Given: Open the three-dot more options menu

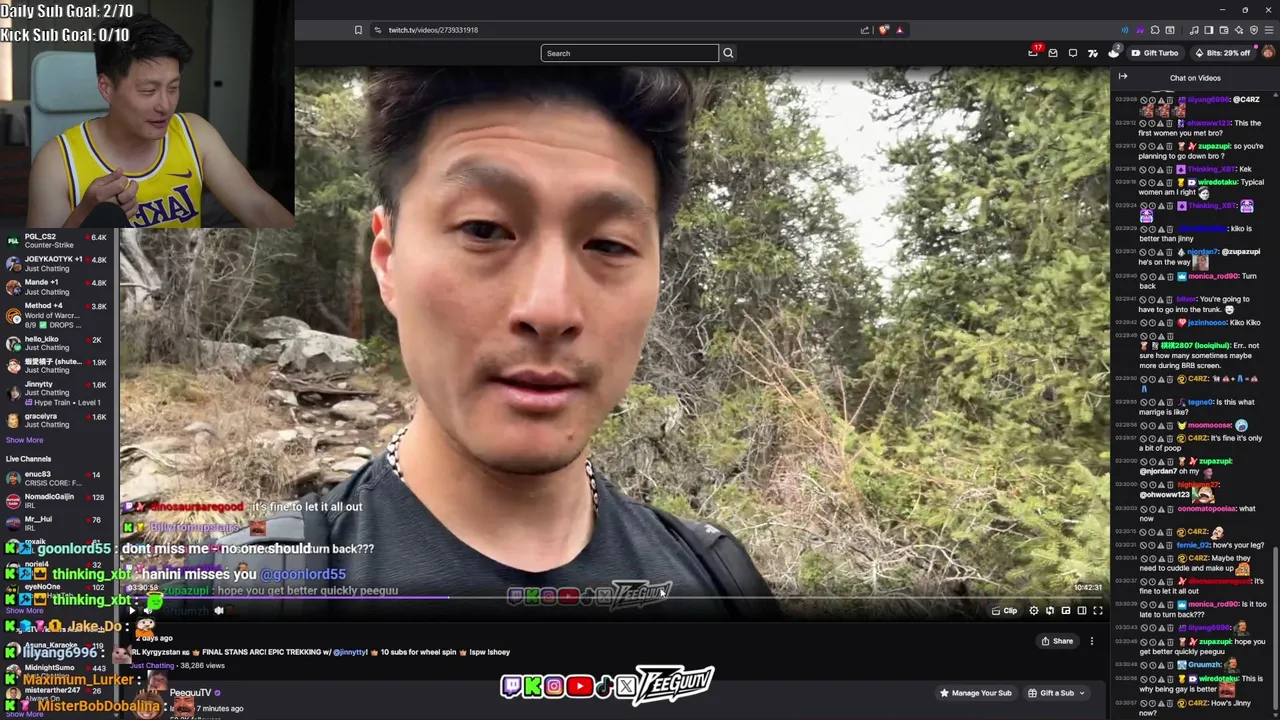Looking at the screenshot, I should (x=1092, y=642).
